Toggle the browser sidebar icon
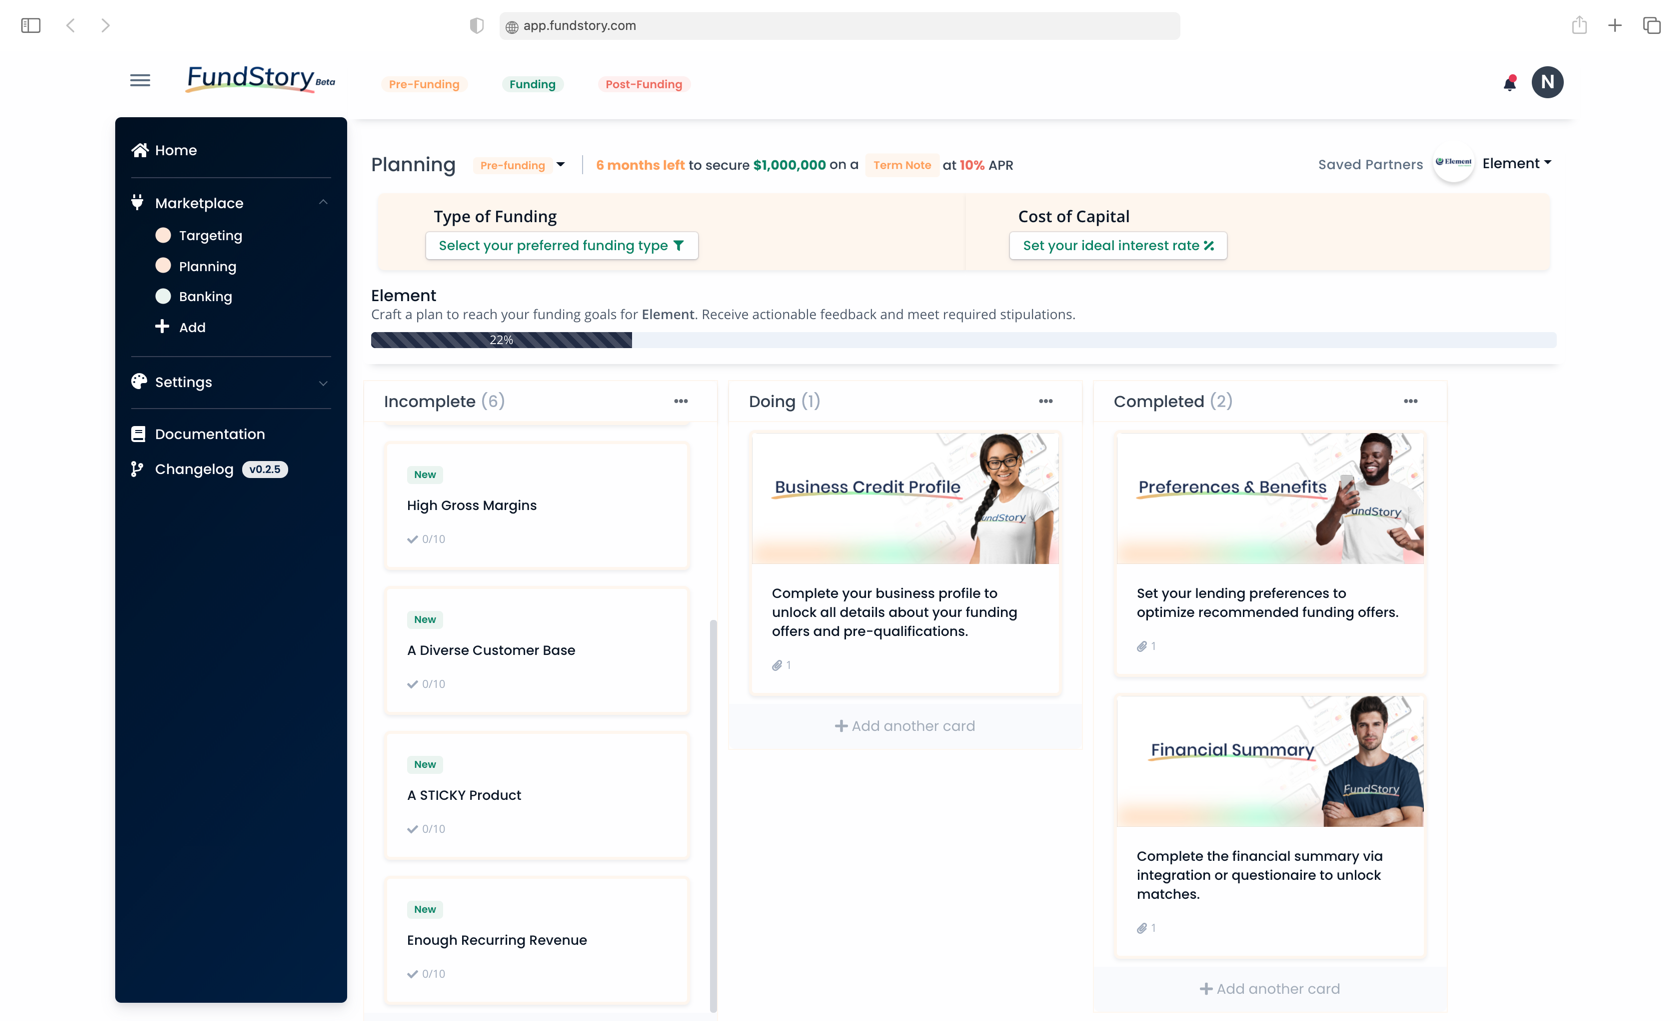Image resolution: width=1680 pixels, height=1021 pixels. pos(31,25)
